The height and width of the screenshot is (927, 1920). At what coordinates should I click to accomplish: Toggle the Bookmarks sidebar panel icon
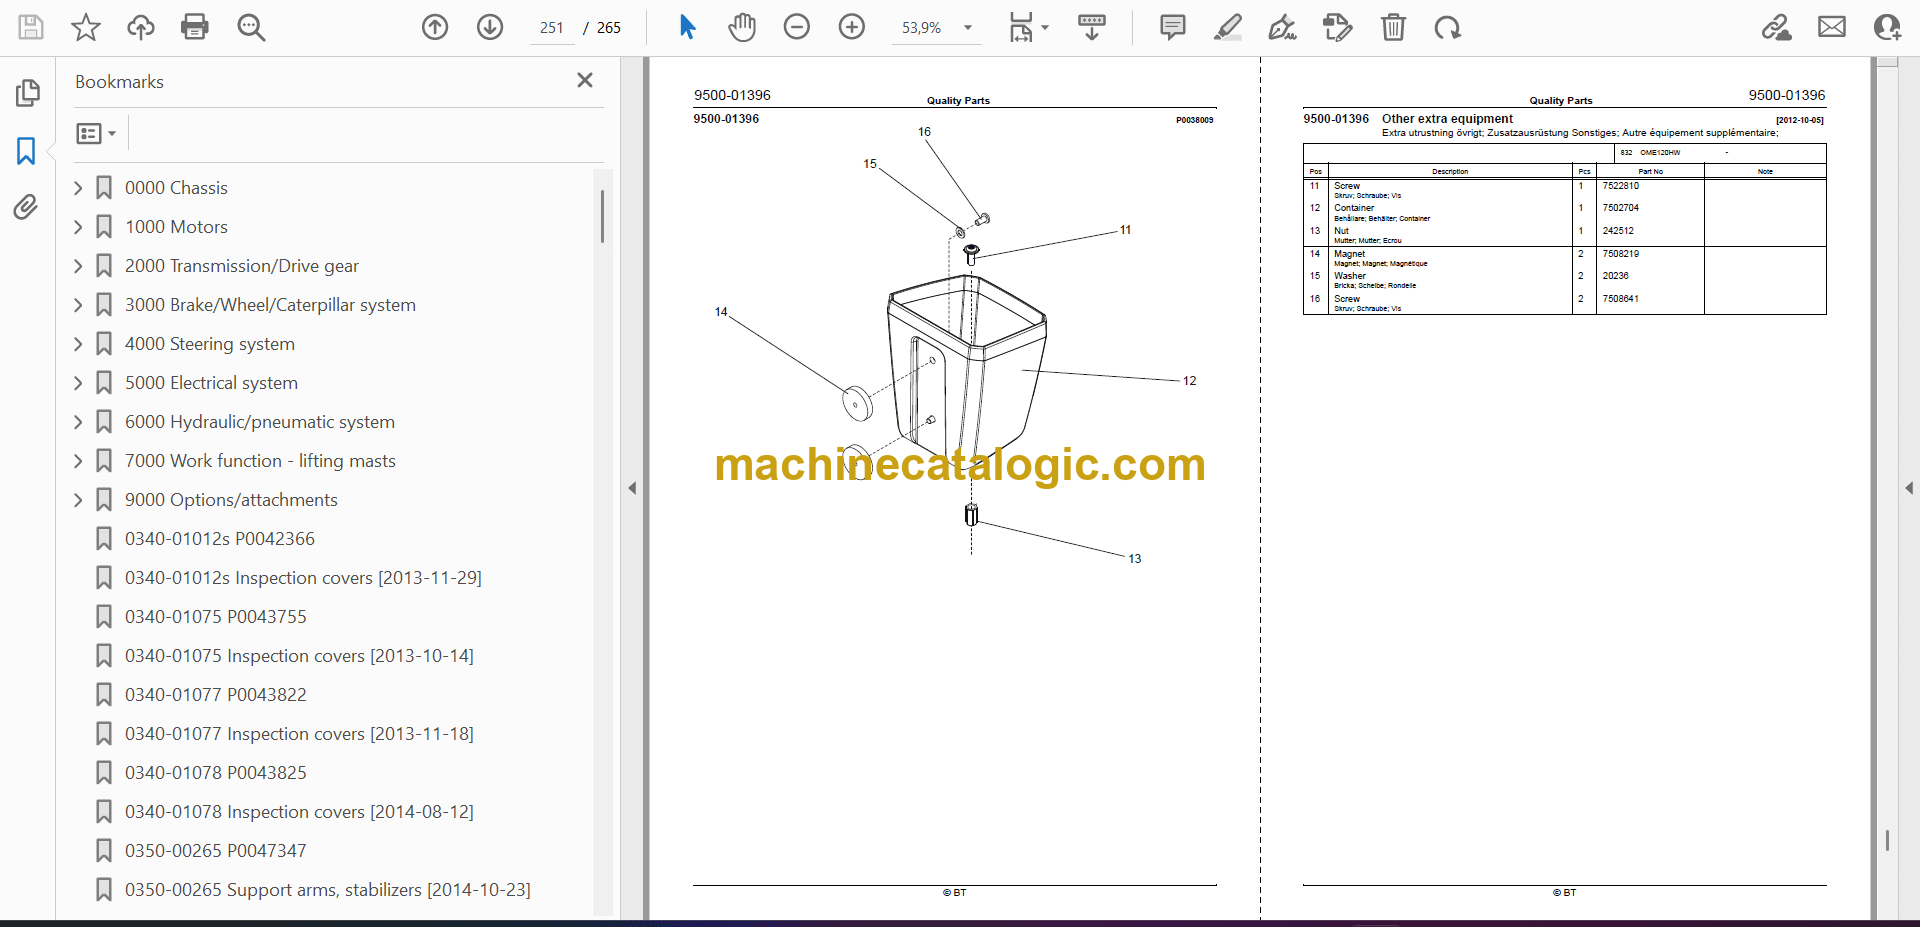(x=26, y=151)
